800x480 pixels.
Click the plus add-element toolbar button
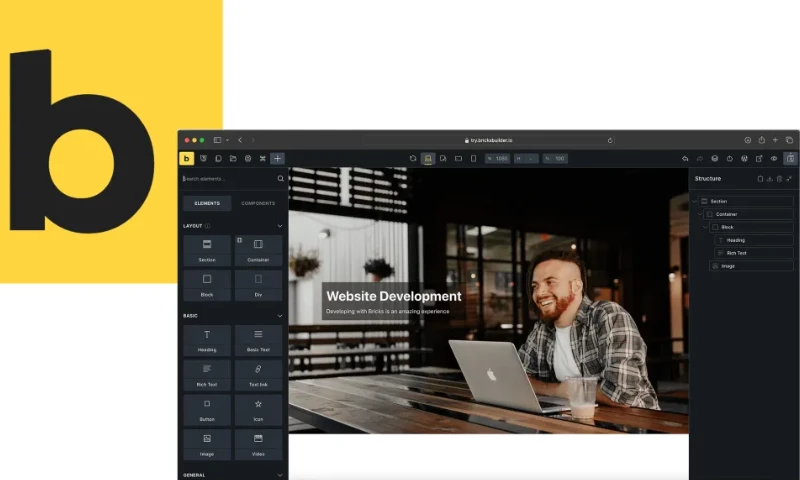277,158
